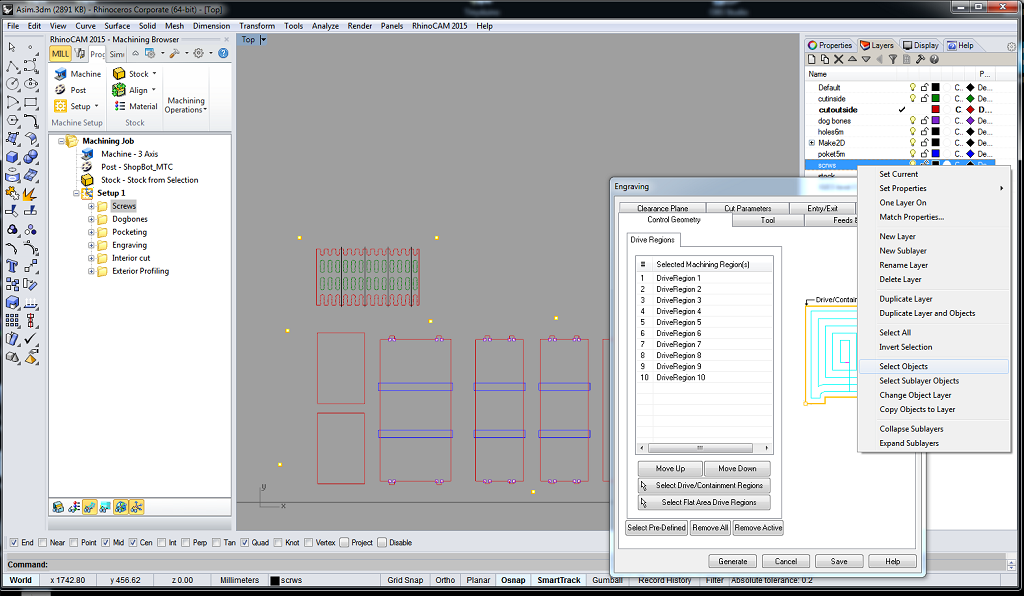1024x596 pixels.
Task: Toggle the Project osnap checkbox
Action: pyautogui.click(x=344, y=542)
